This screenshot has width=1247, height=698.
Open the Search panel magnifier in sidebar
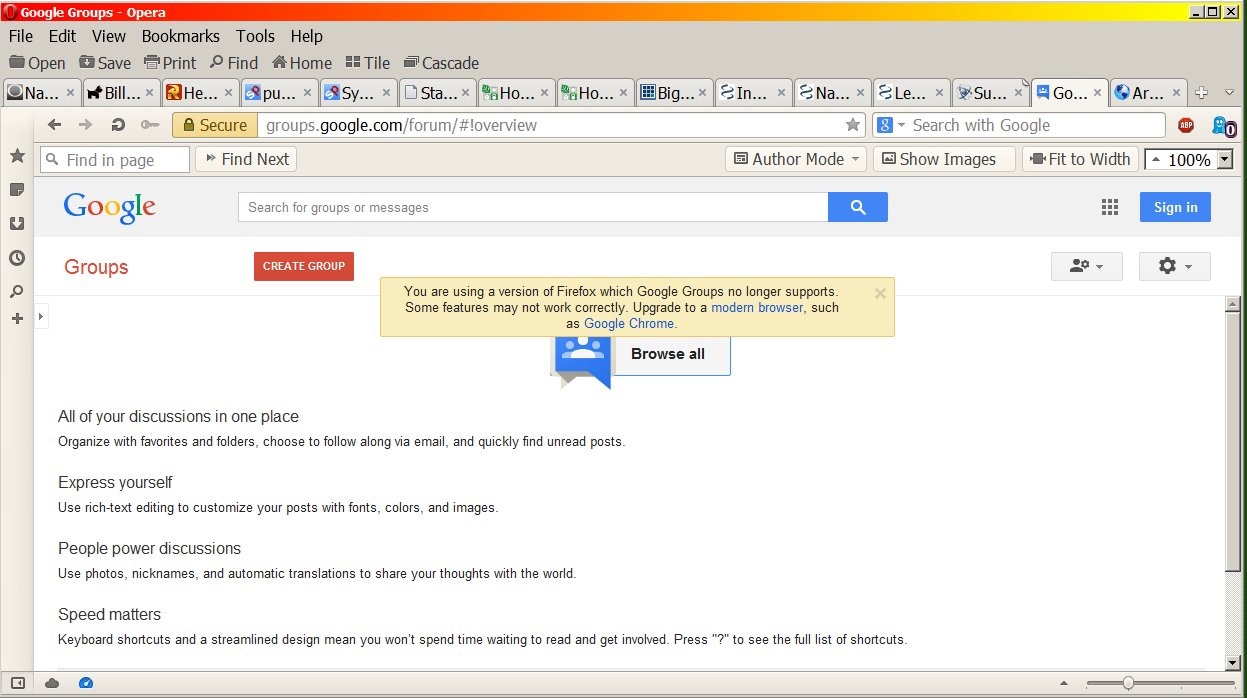point(17,292)
